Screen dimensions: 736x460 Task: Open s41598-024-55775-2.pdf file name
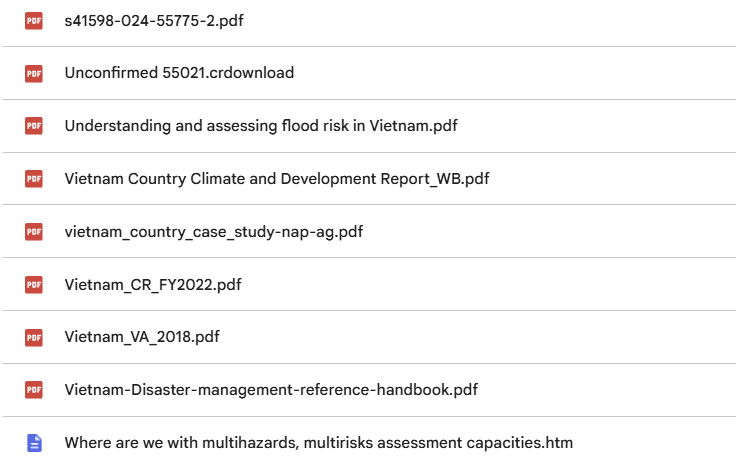click(154, 21)
